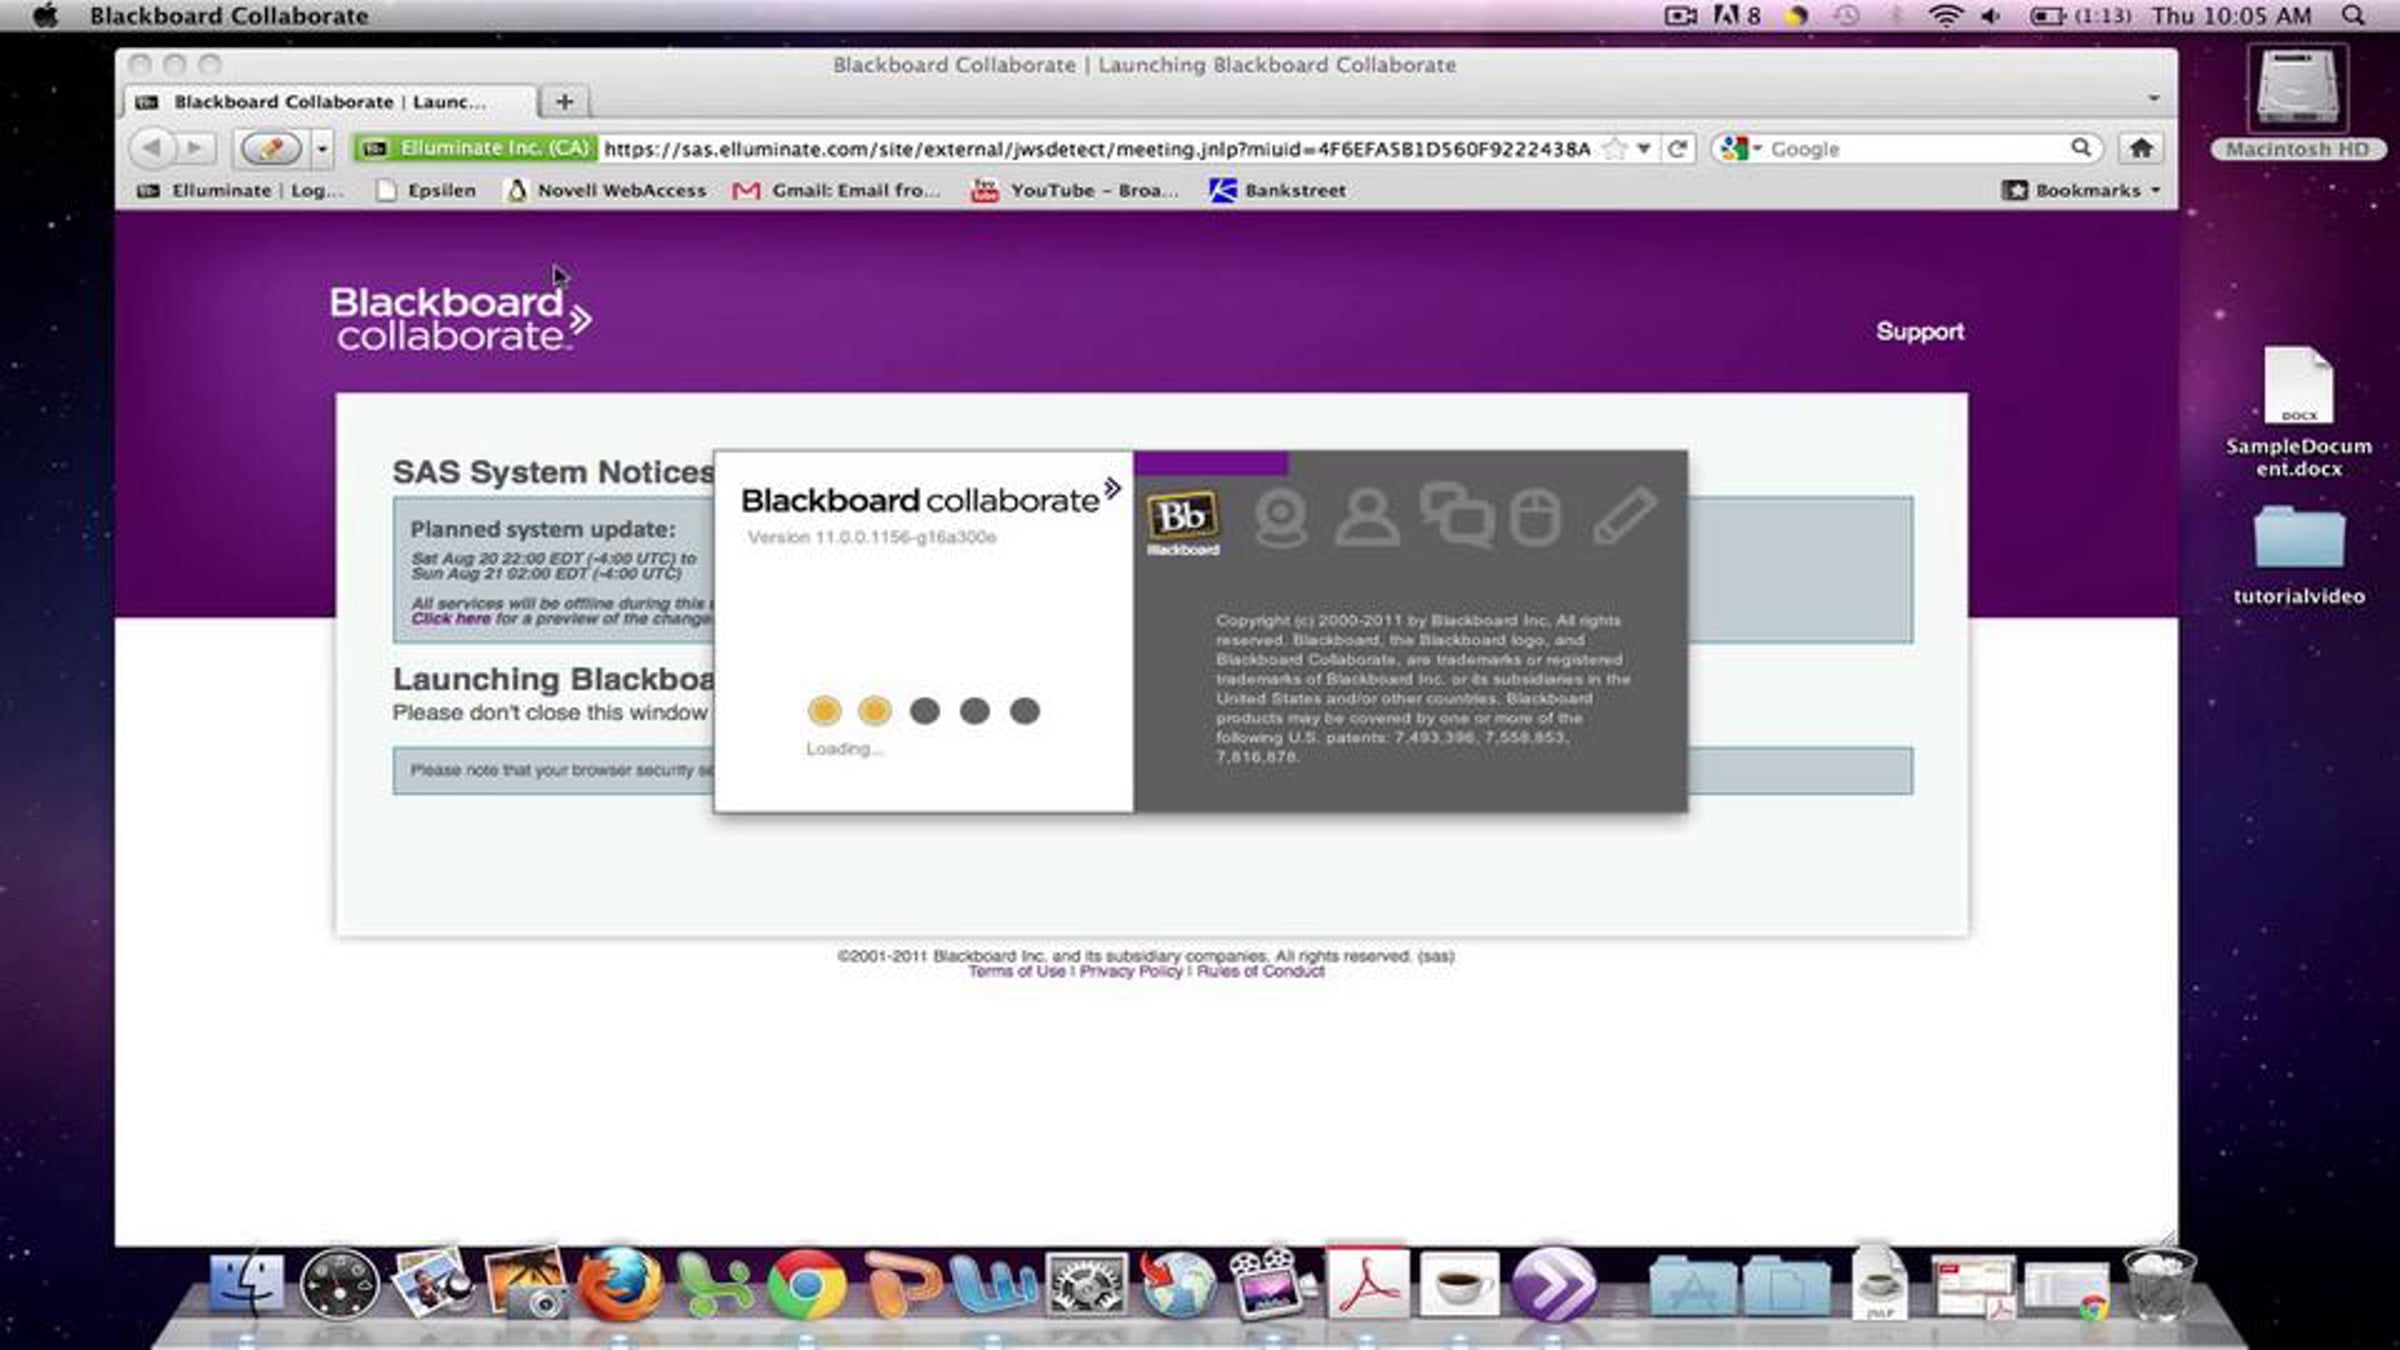Open the Trash in the dock
This screenshot has height=1350, width=2400.
click(x=2160, y=1285)
